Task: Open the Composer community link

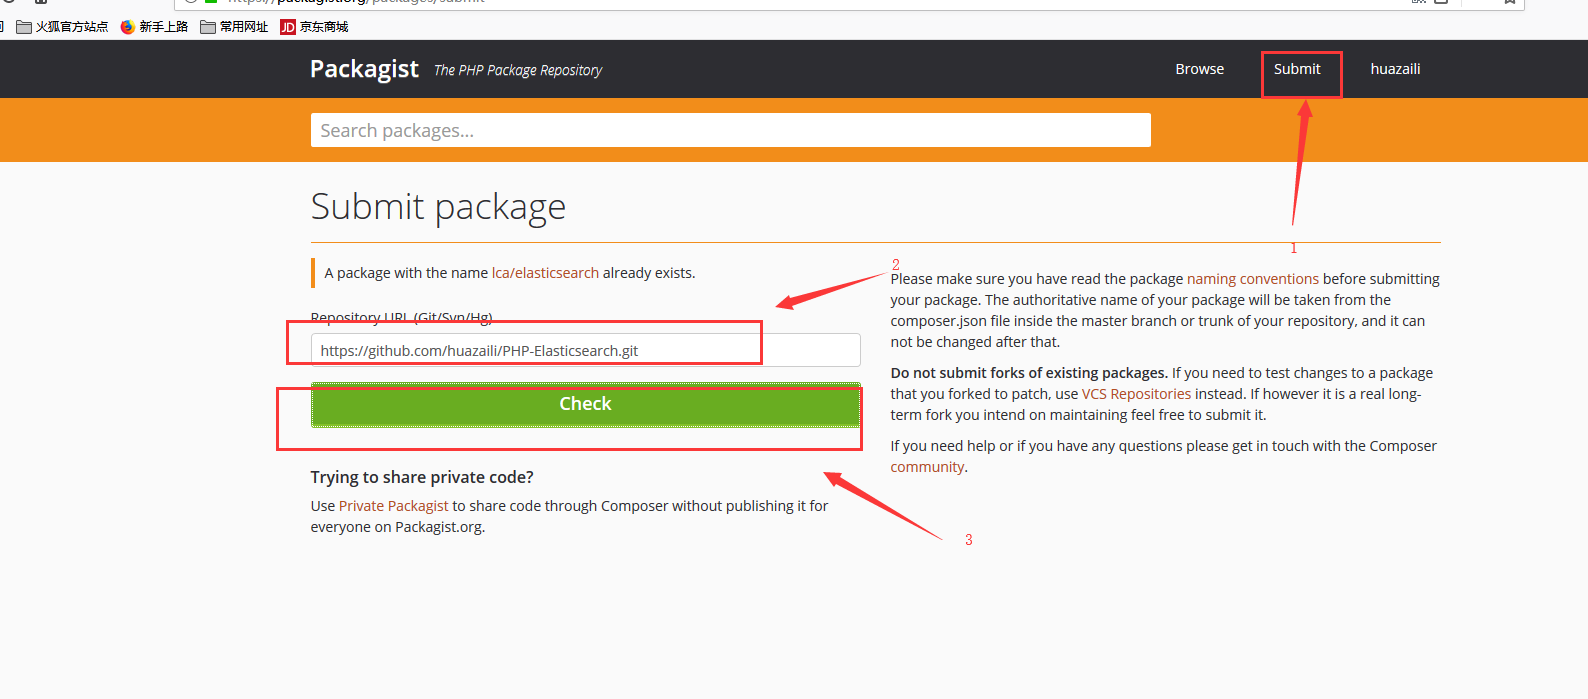Action: coord(927,467)
